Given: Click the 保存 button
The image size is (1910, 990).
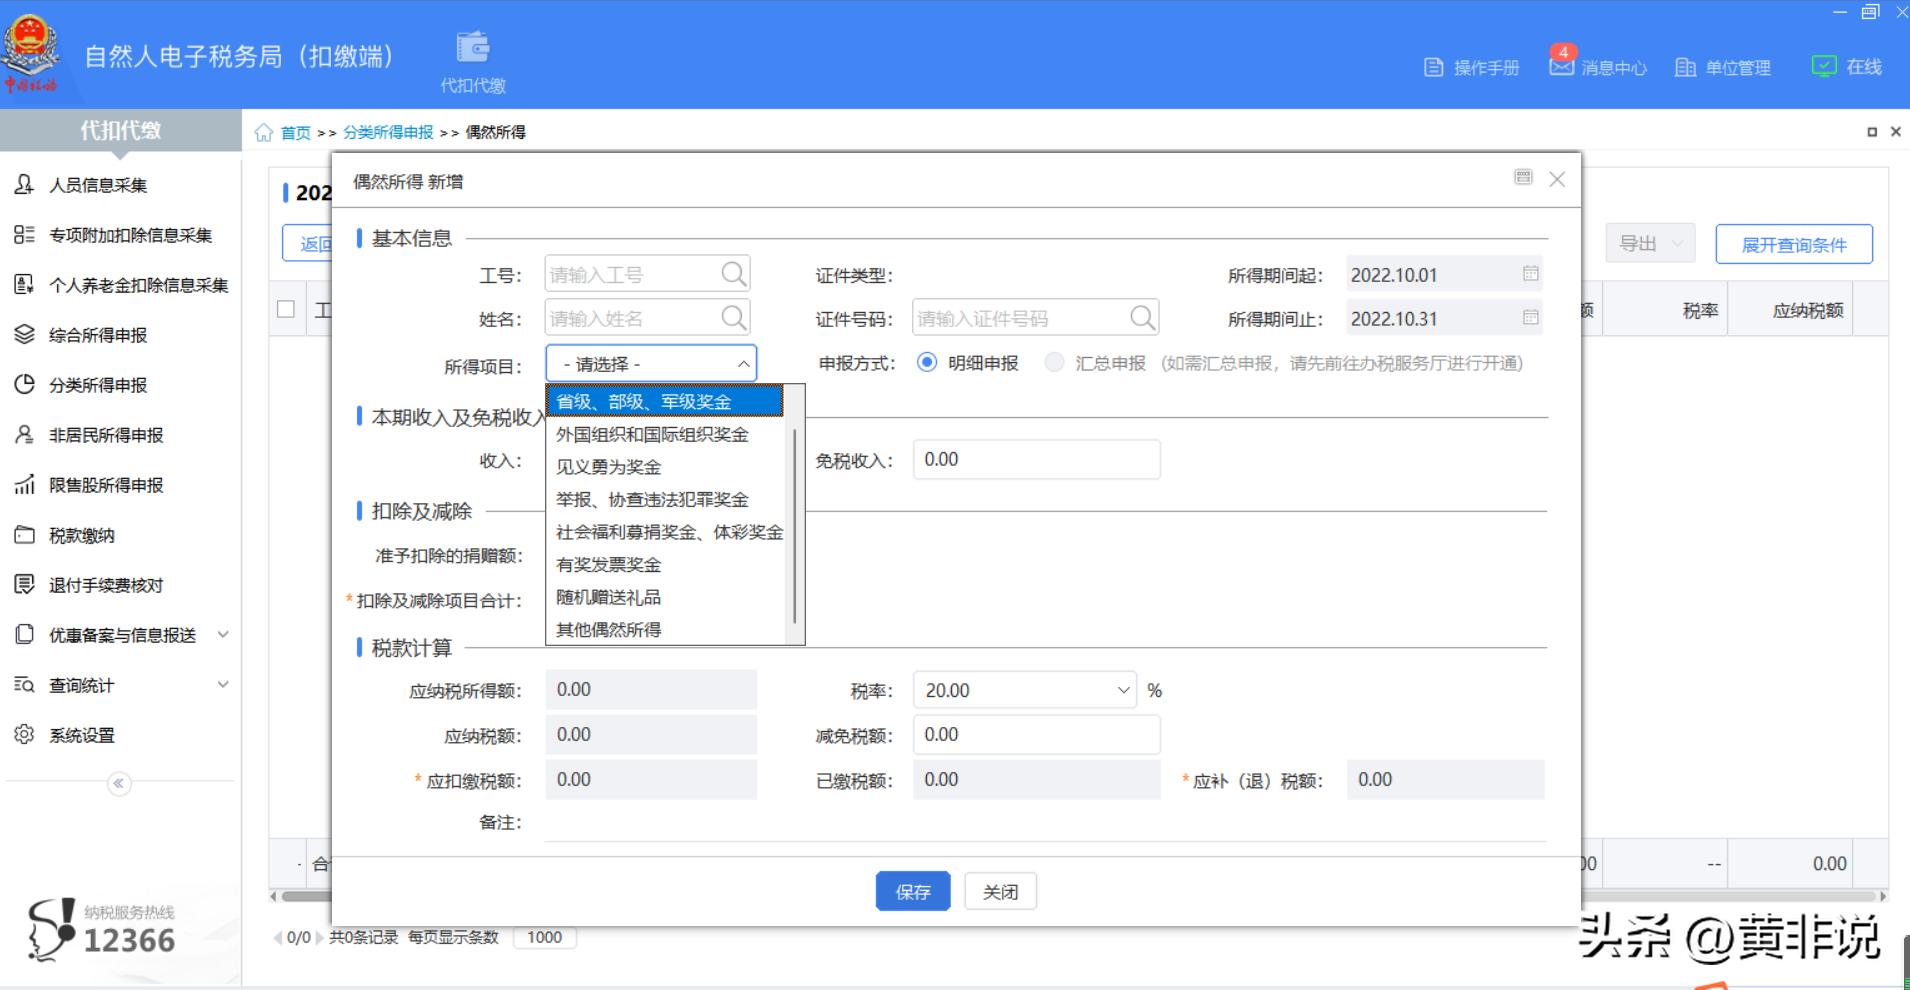Looking at the screenshot, I should click(912, 891).
